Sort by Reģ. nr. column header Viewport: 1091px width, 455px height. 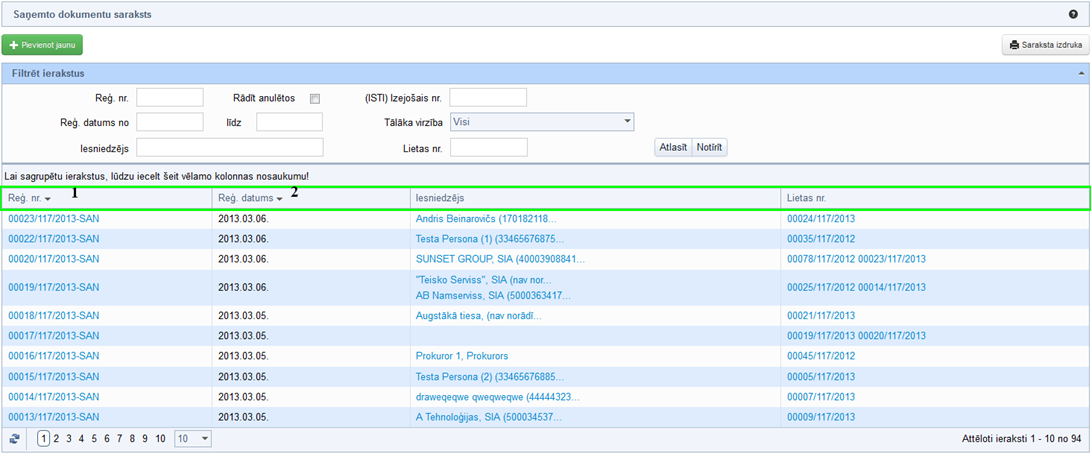coord(30,198)
